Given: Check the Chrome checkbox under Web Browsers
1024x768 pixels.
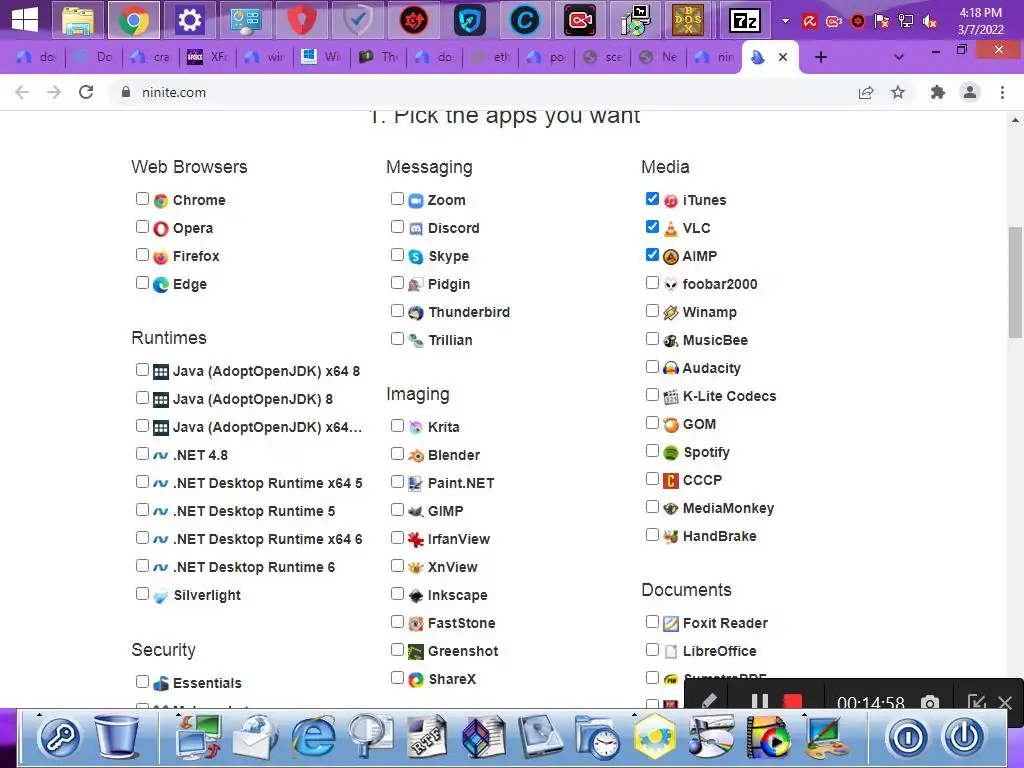Looking at the screenshot, I should tap(142, 199).
